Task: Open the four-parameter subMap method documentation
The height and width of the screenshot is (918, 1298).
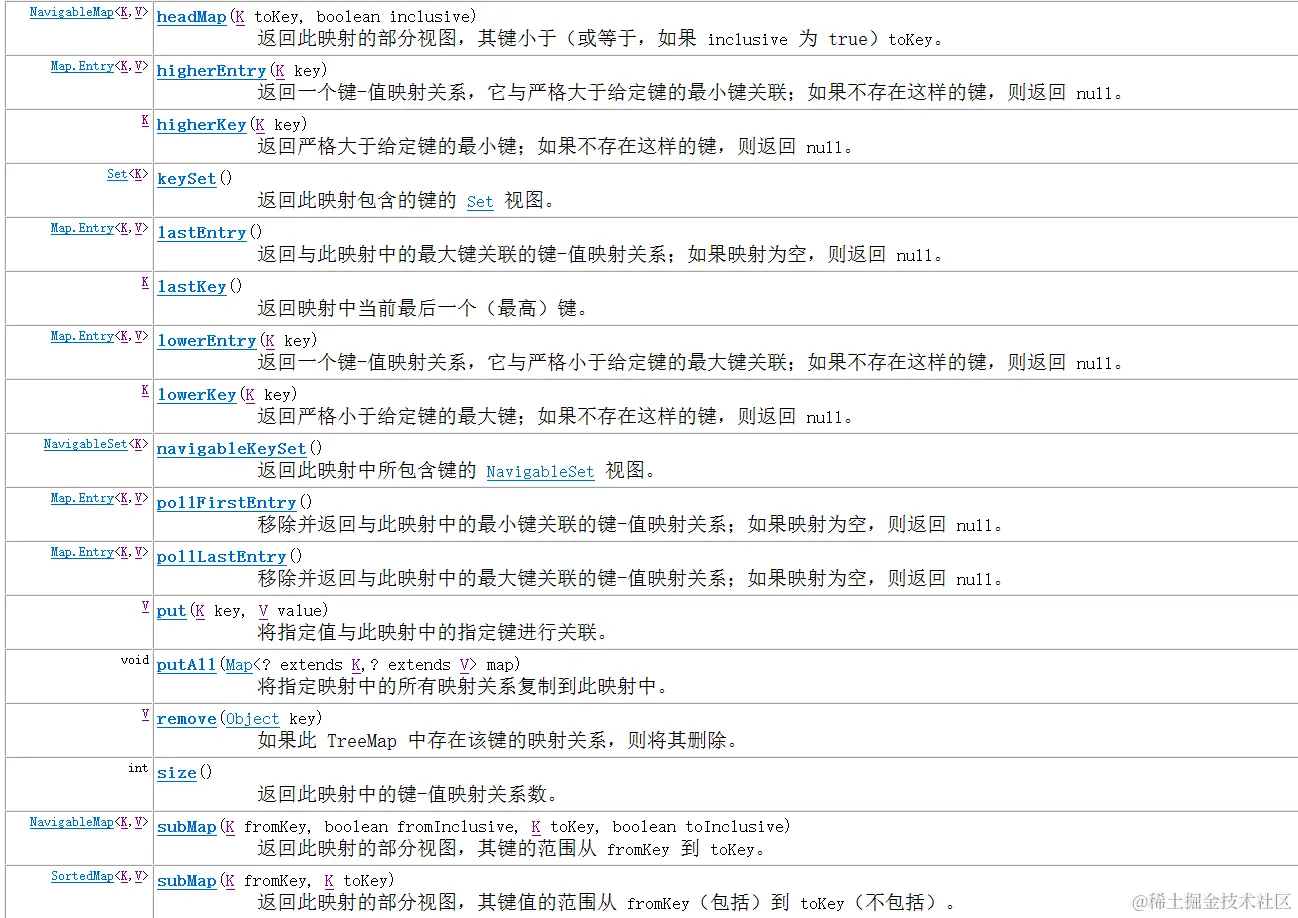Action: [x=186, y=826]
